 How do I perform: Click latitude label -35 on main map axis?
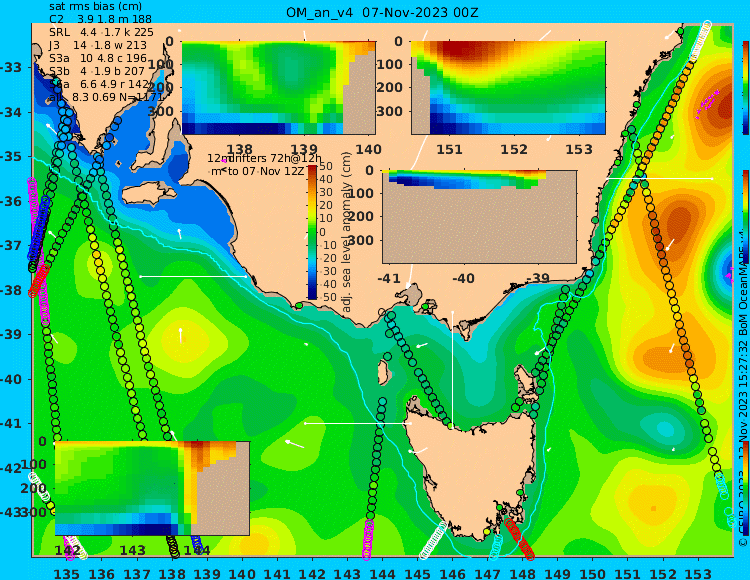(x=11, y=157)
